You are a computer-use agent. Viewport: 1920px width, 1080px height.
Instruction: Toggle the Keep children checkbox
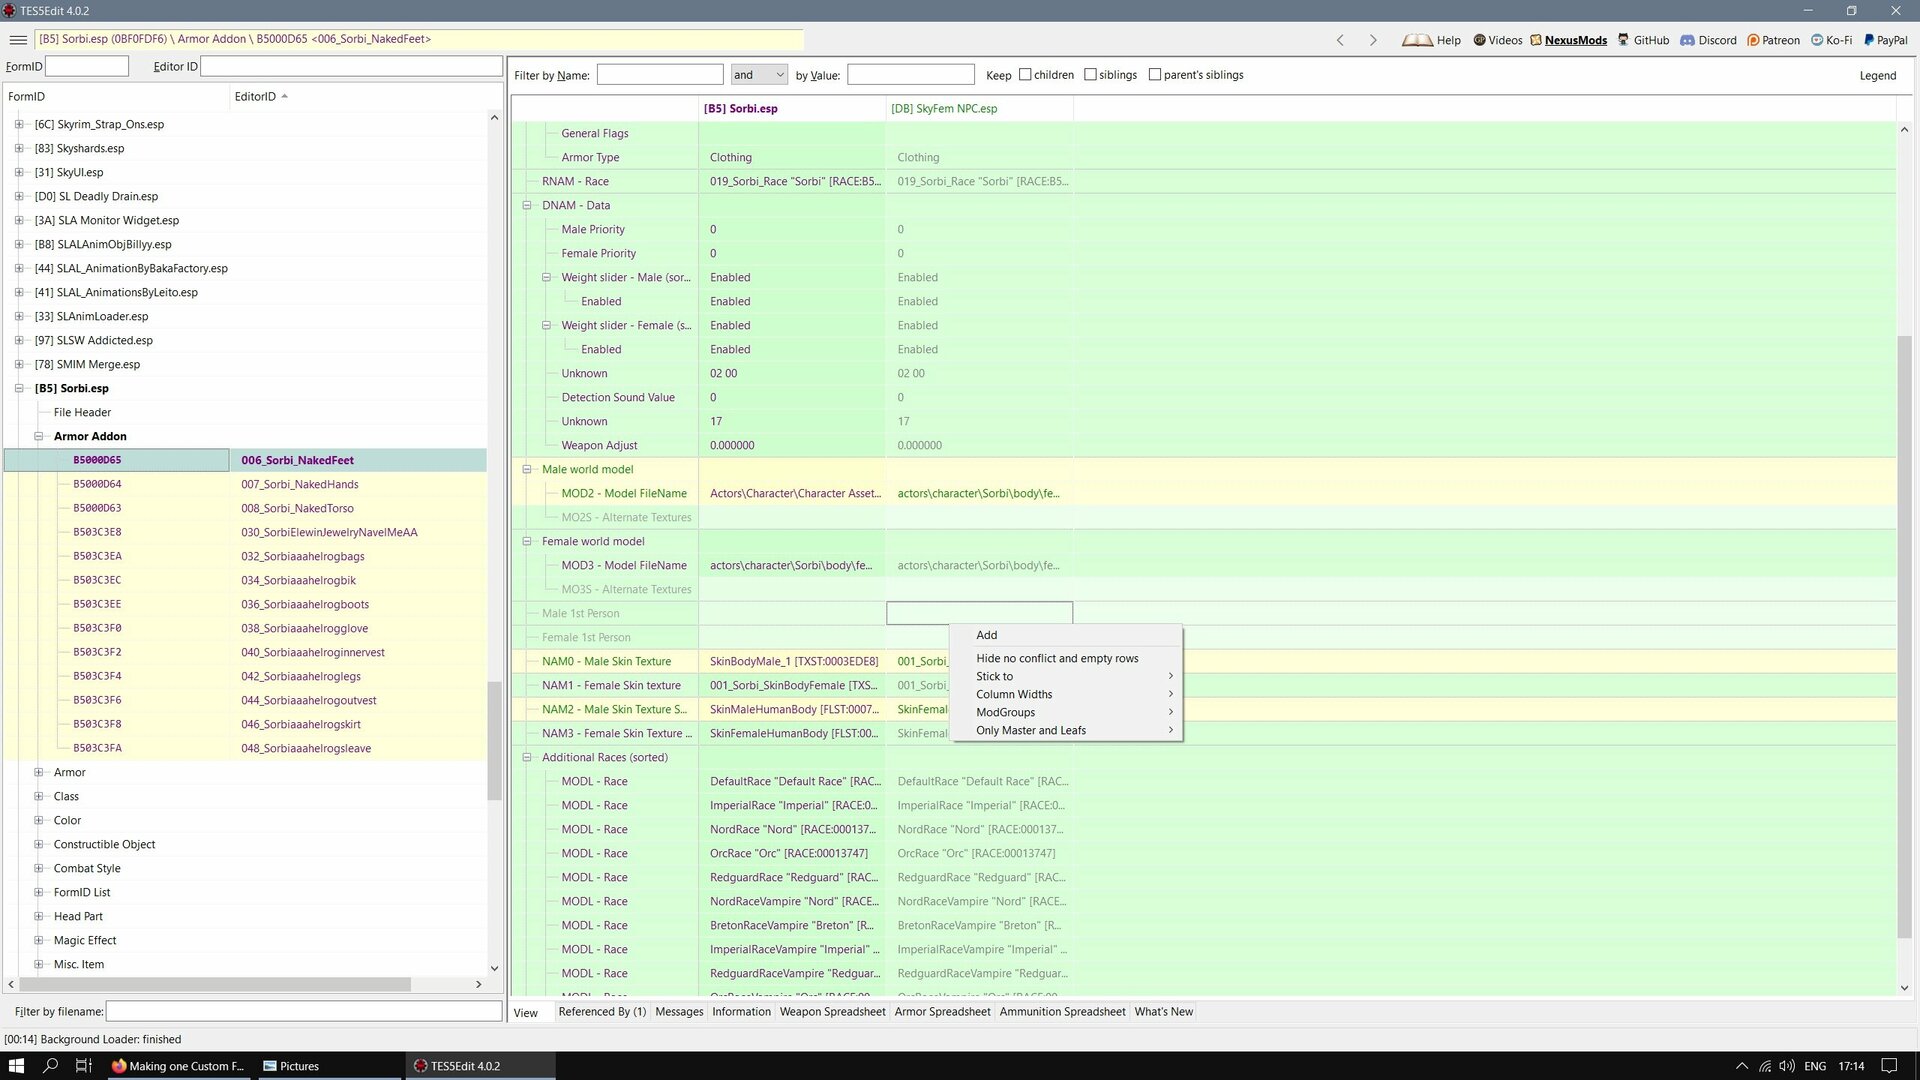coord(1025,75)
